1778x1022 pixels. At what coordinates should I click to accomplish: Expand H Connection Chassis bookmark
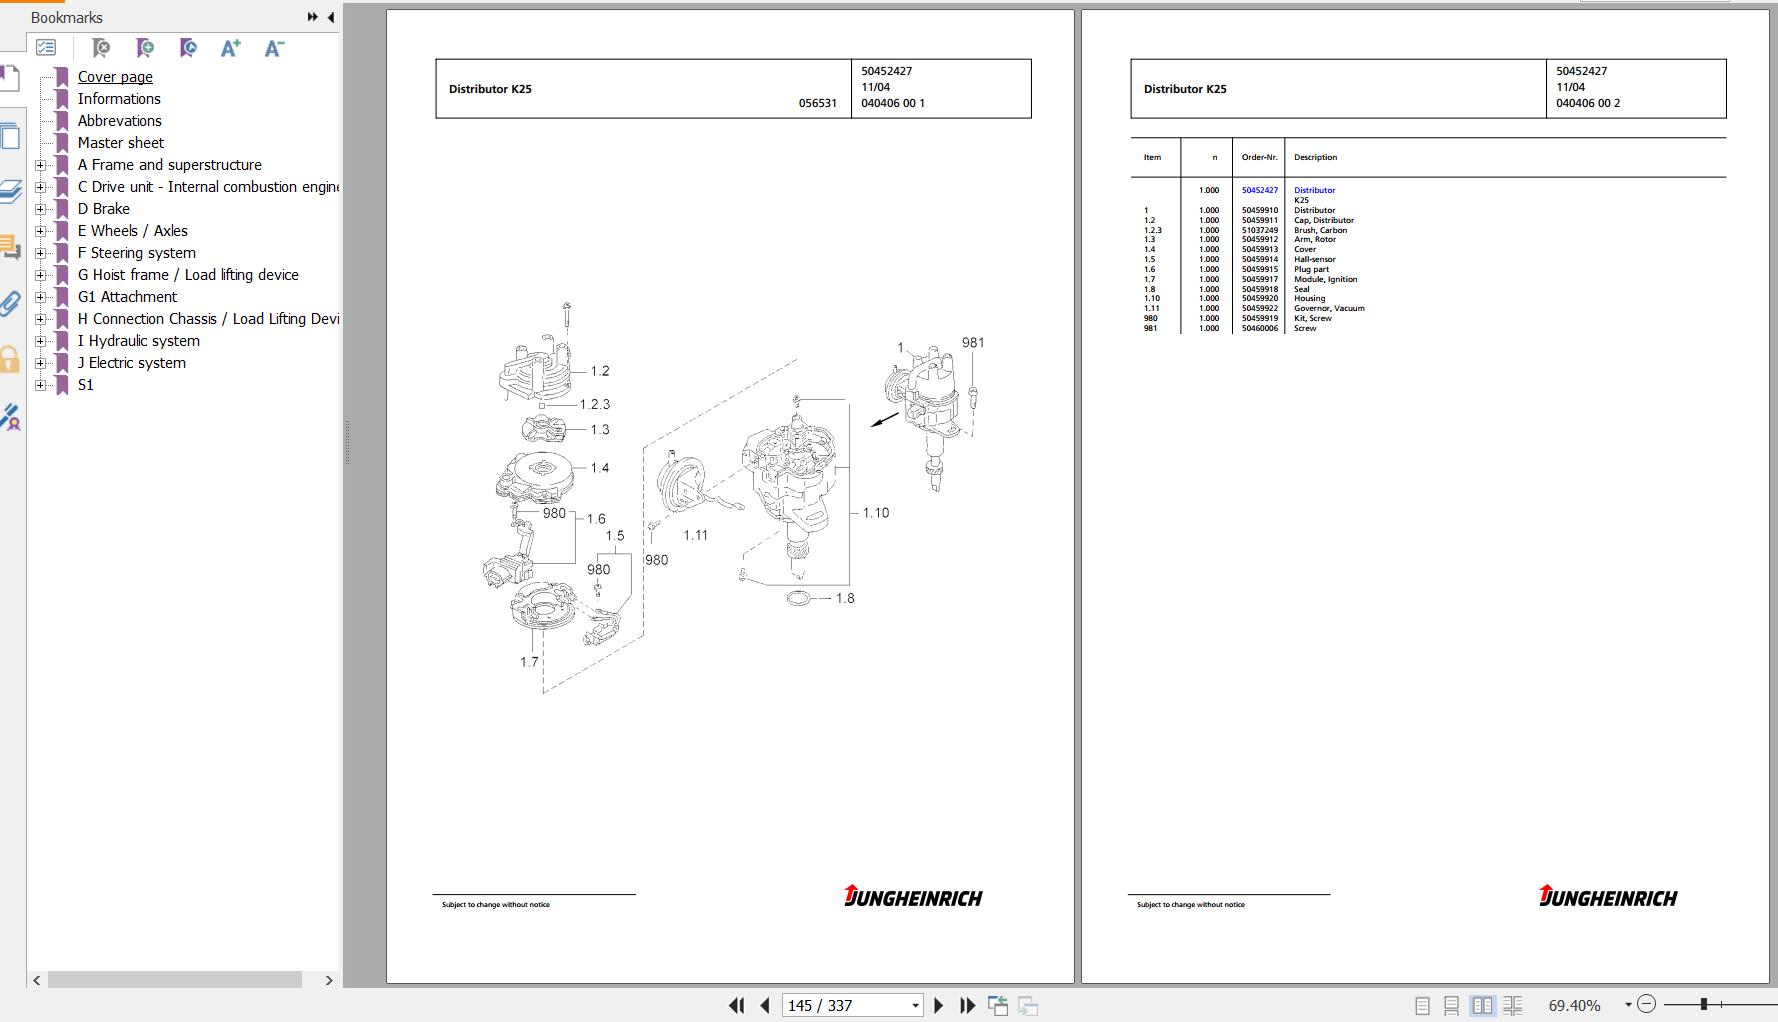40,319
